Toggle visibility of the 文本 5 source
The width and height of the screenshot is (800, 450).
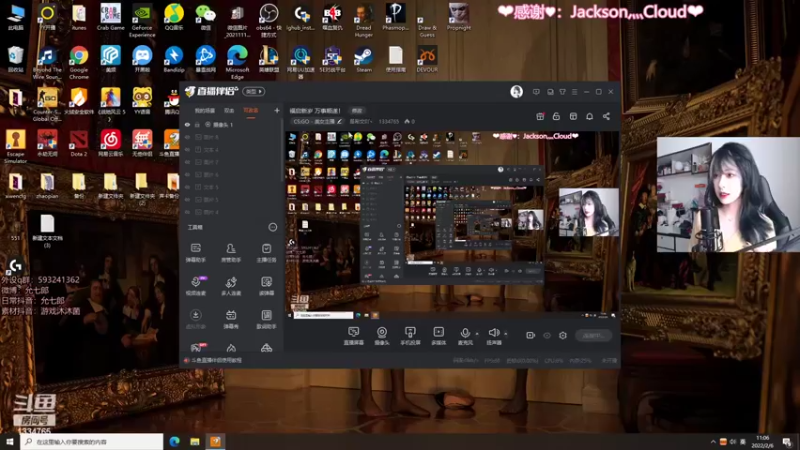tap(187, 187)
